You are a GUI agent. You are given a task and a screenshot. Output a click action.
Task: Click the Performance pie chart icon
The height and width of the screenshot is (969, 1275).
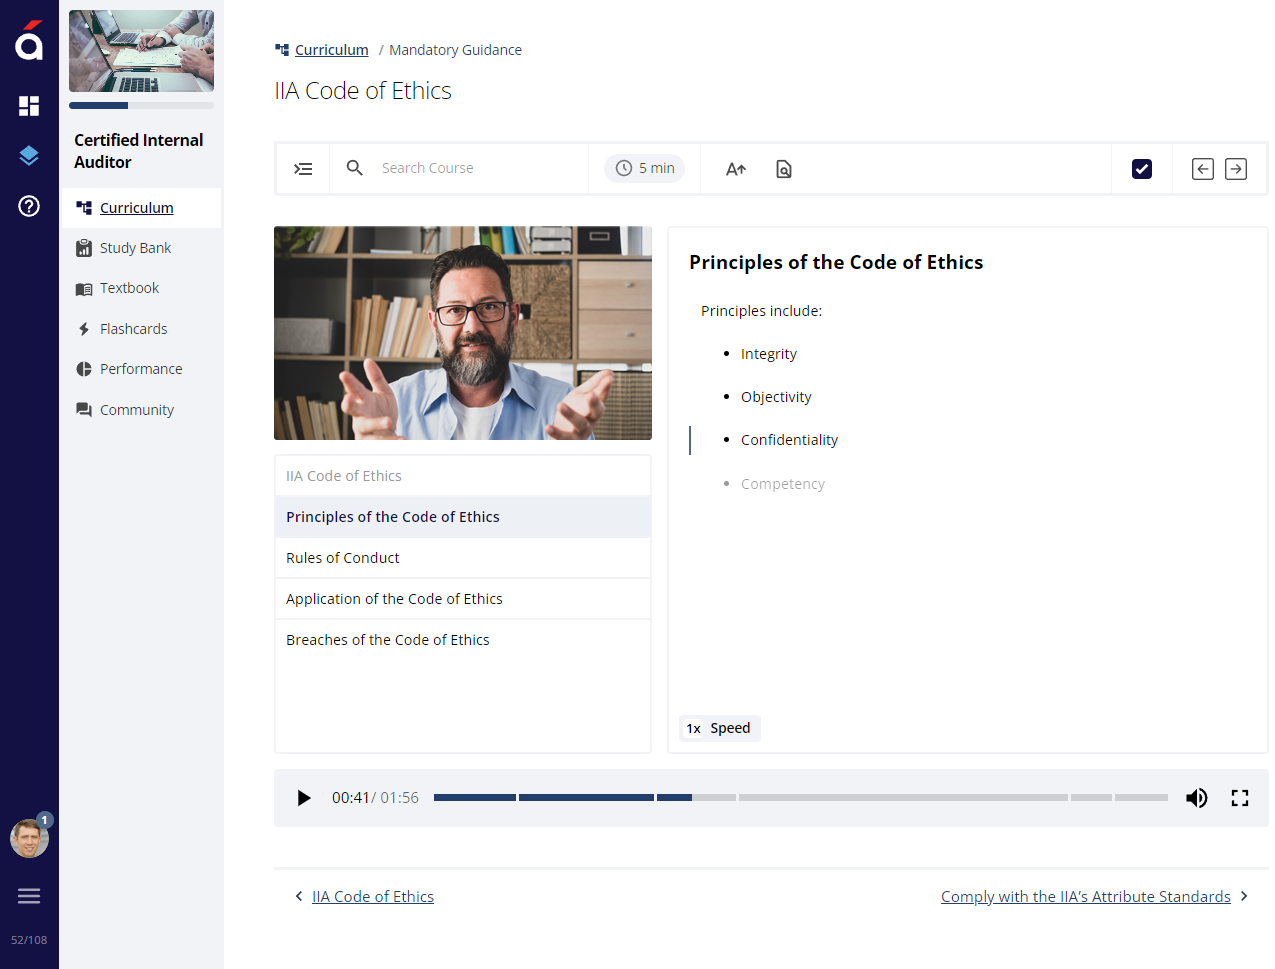coord(82,368)
